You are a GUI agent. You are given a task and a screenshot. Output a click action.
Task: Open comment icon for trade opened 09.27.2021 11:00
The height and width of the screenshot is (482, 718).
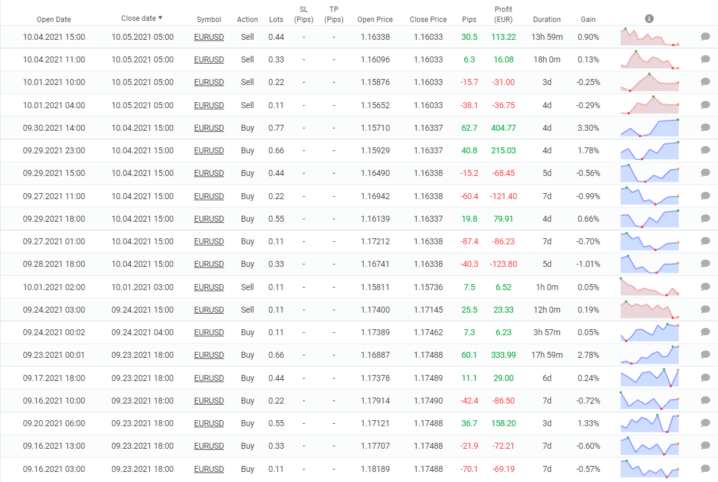click(705, 195)
